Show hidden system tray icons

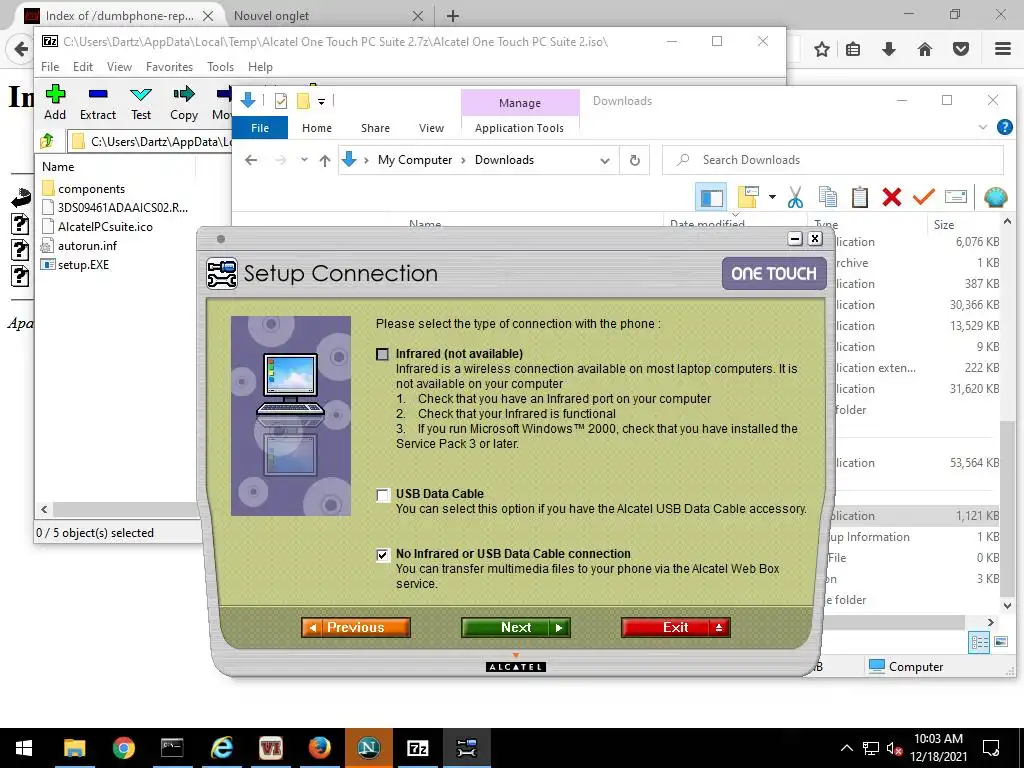tap(846, 748)
